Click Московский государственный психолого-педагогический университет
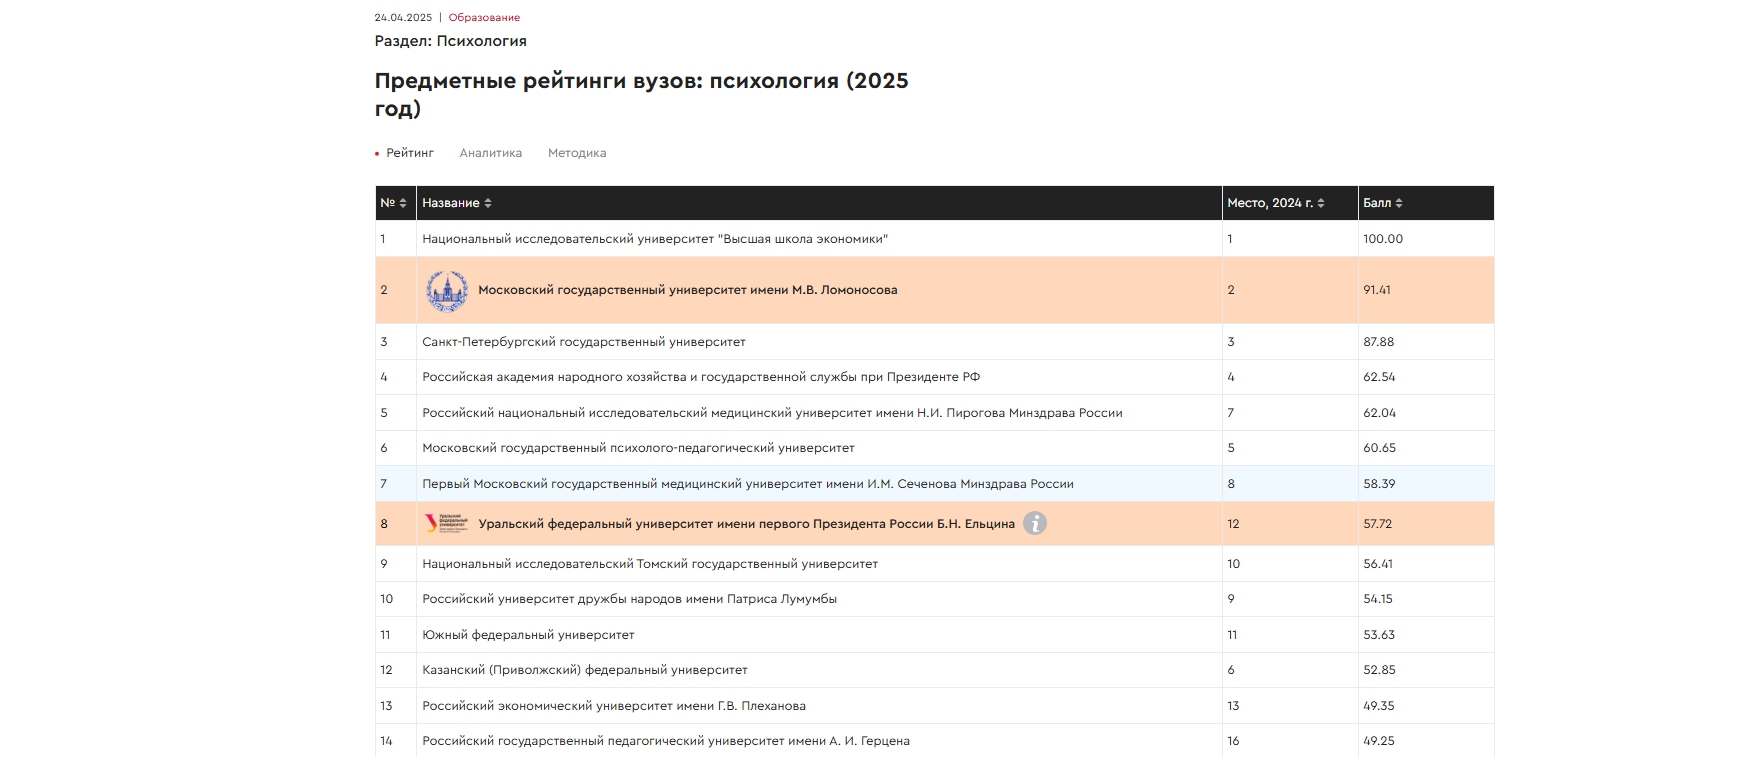Viewport: 1737px width, 757px height. click(638, 448)
